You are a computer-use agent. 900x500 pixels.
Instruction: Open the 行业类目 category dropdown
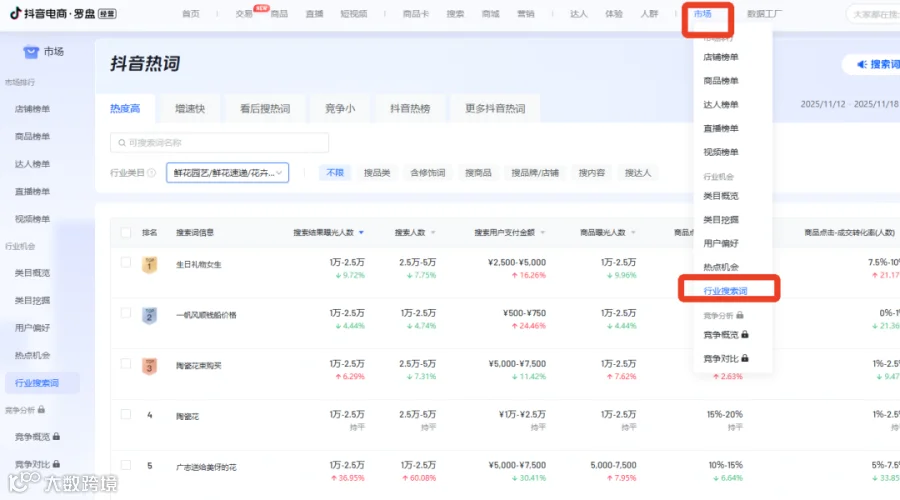coord(227,173)
